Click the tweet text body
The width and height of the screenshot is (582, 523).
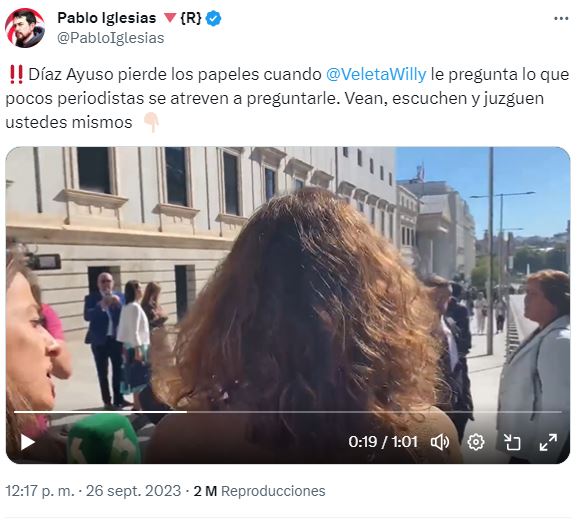coord(288,98)
